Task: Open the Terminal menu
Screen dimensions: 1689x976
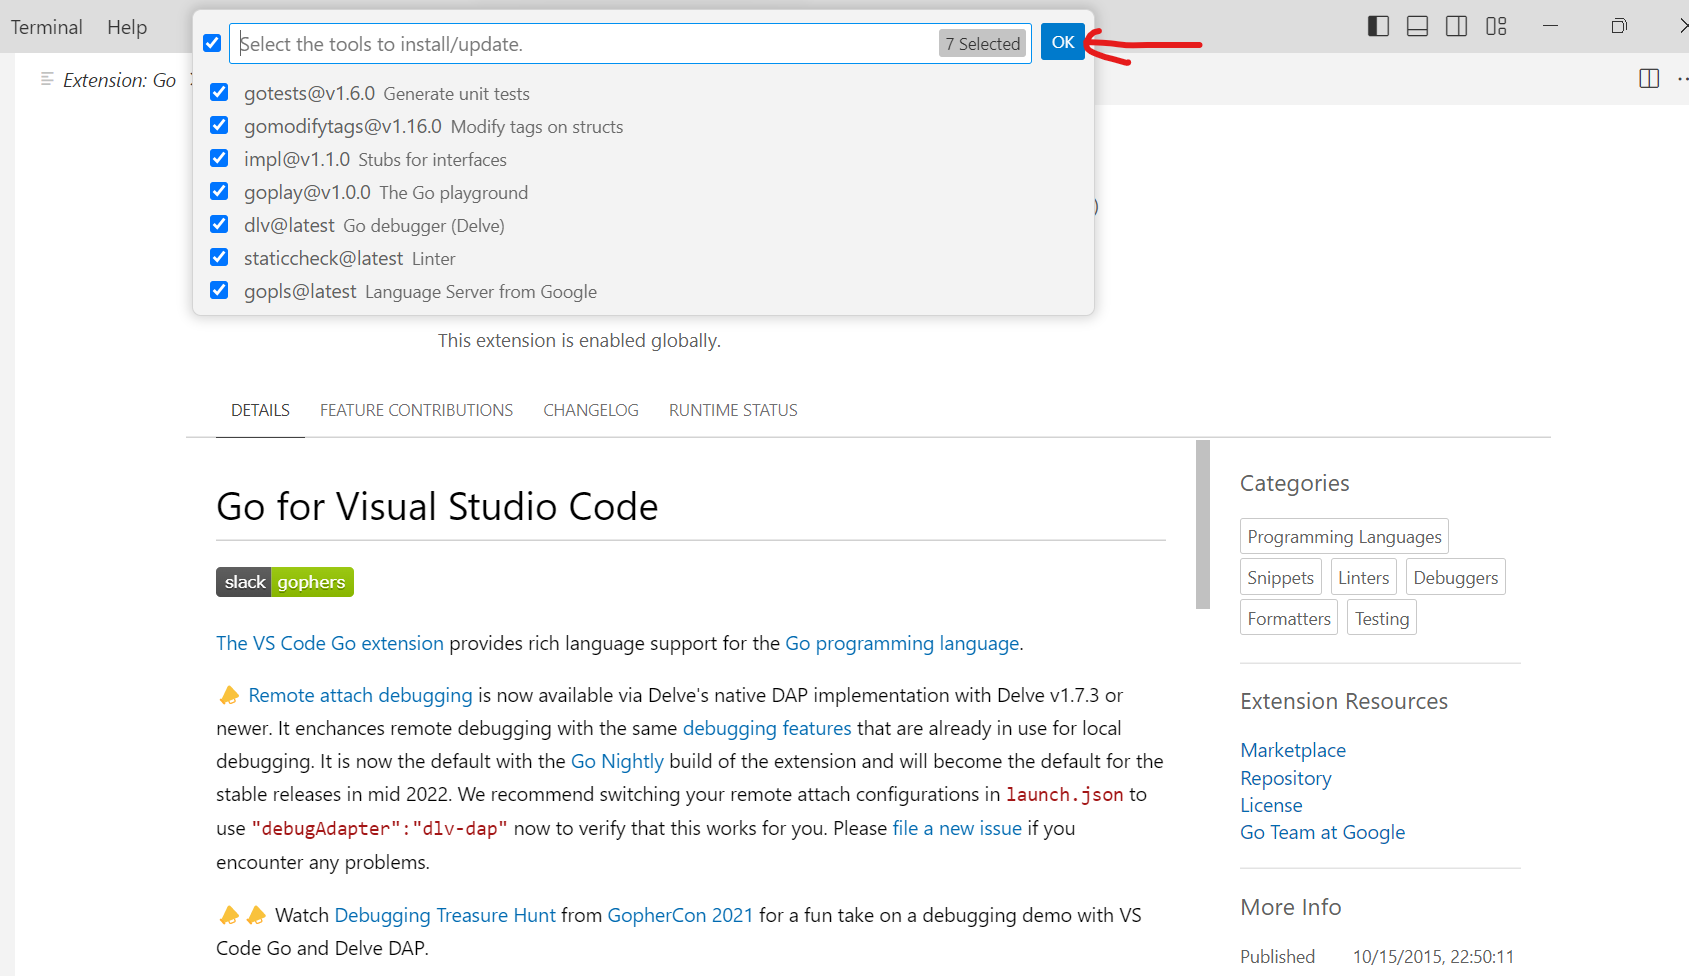Action: 47,27
